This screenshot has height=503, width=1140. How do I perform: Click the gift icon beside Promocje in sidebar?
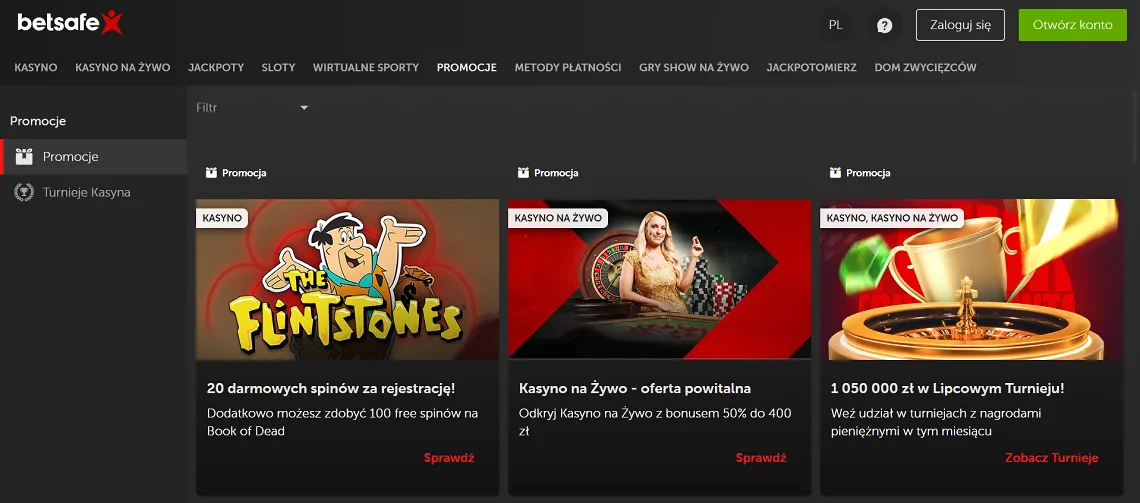(x=24, y=156)
